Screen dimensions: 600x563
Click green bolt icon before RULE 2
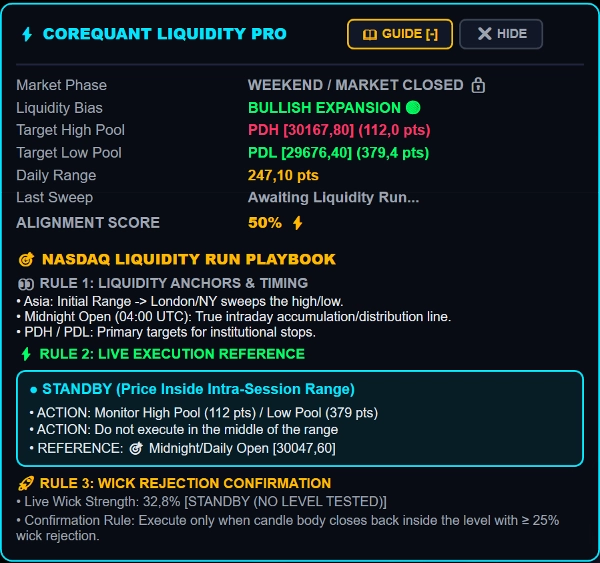click(26, 354)
